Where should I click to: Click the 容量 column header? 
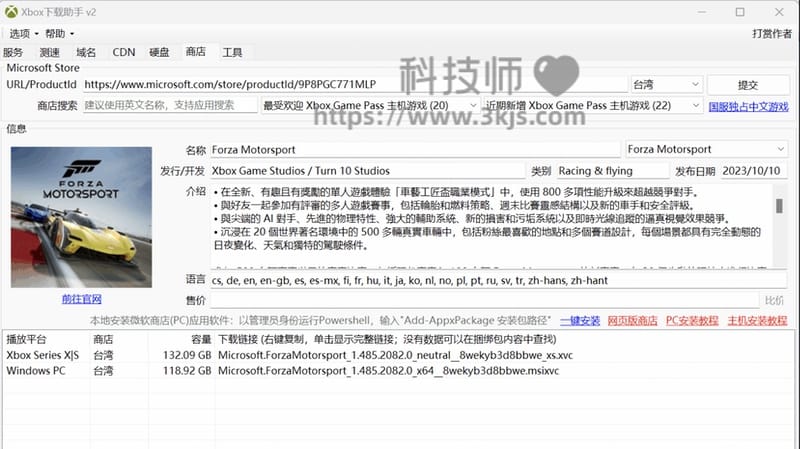point(182,339)
